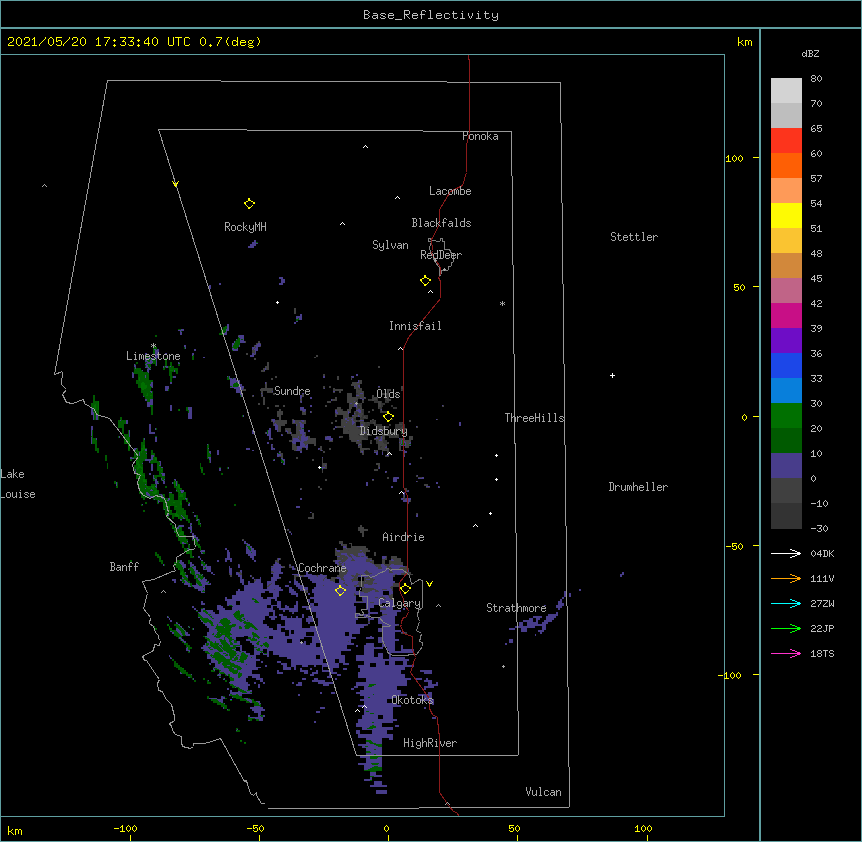Image resolution: width=862 pixels, height=842 pixels.
Task: Click the Limestone label
Action: (x=153, y=356)
